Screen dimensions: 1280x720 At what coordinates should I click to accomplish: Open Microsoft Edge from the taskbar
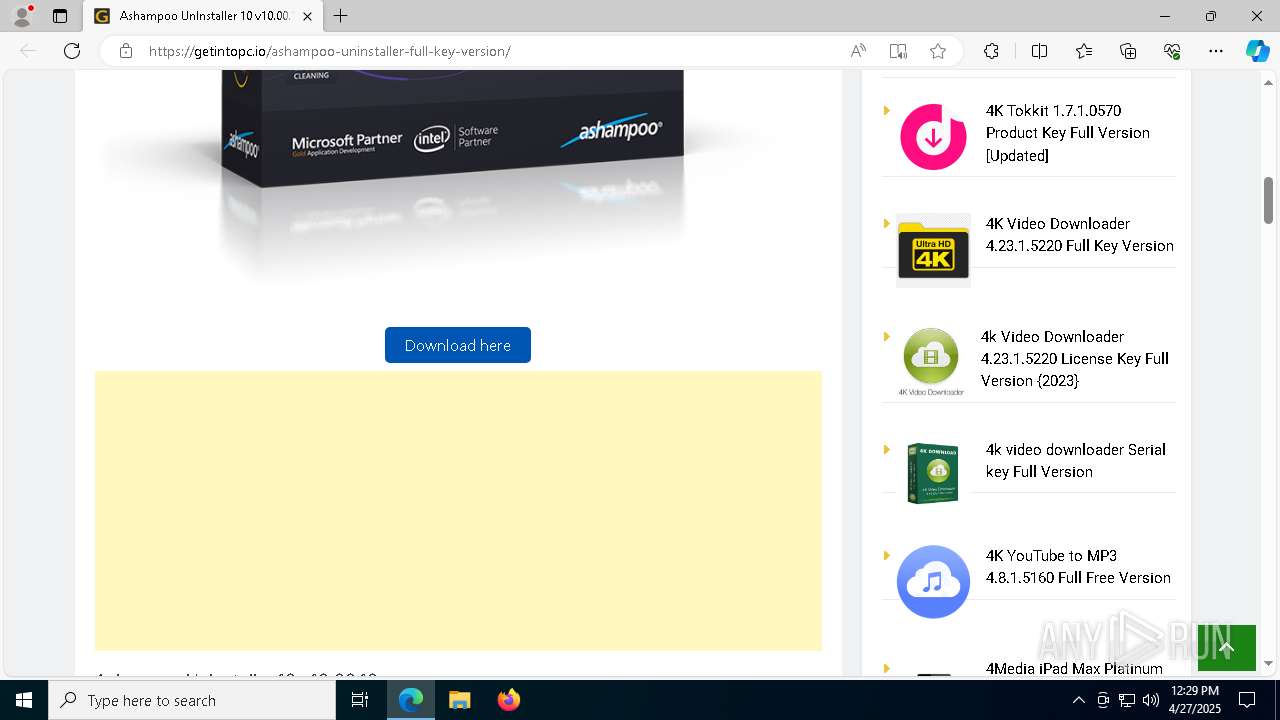click(x=411, y=700)
